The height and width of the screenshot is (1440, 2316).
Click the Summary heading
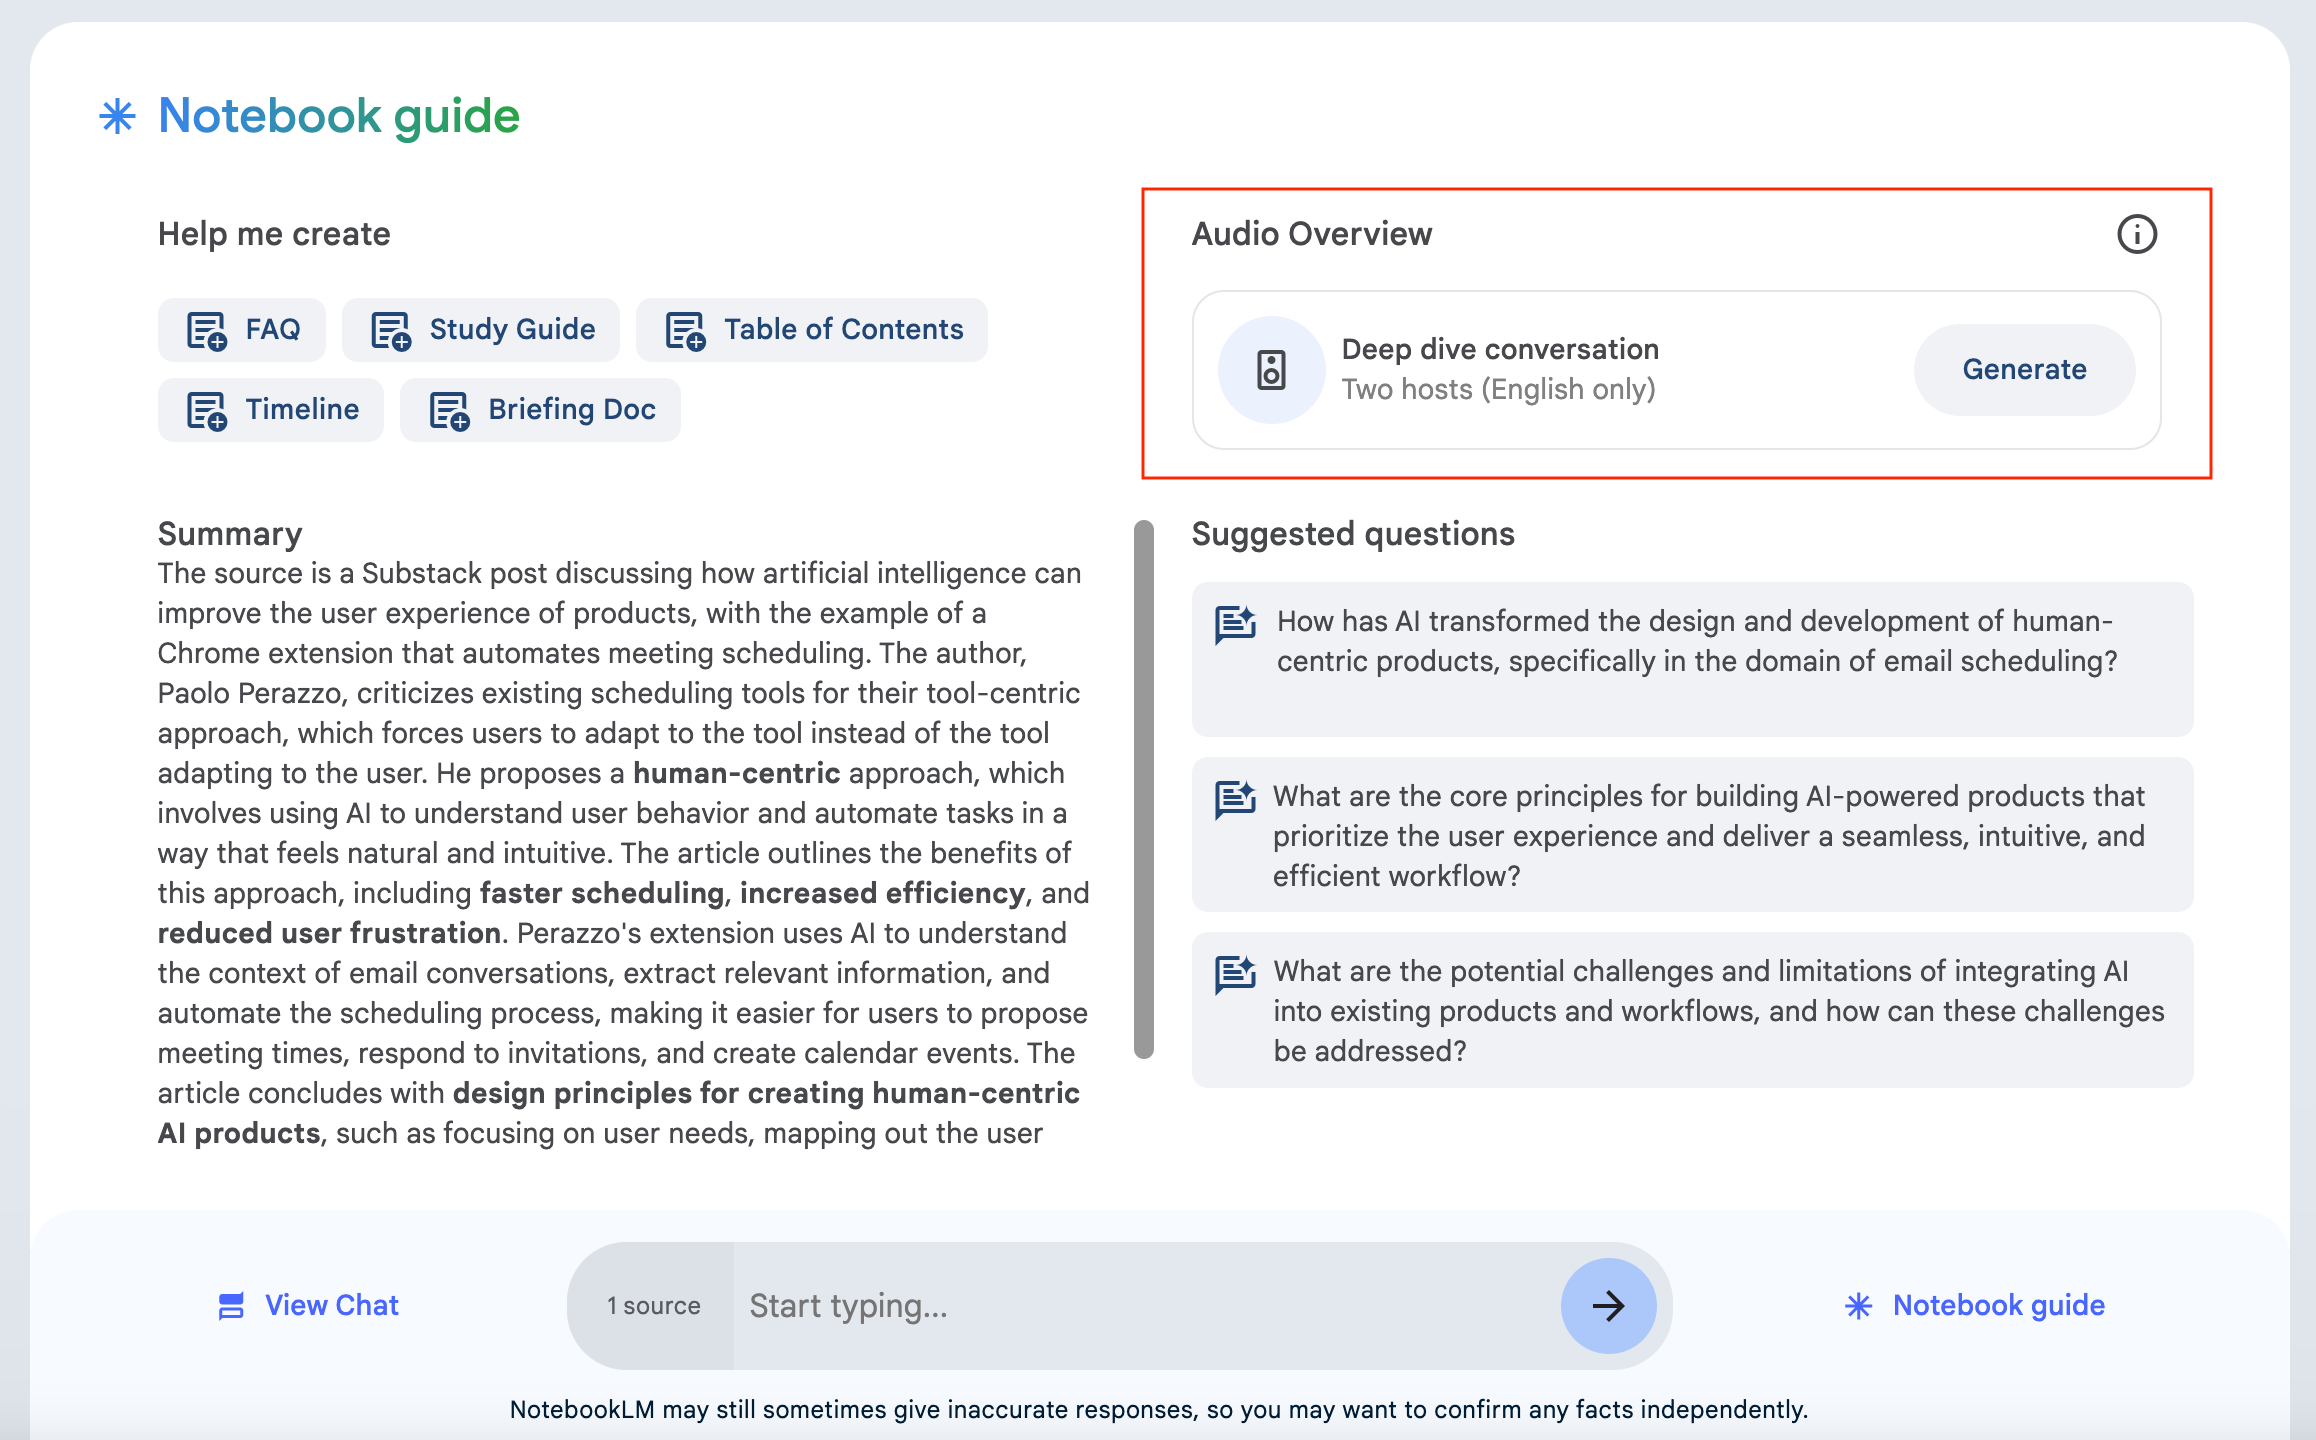(230, 534)
